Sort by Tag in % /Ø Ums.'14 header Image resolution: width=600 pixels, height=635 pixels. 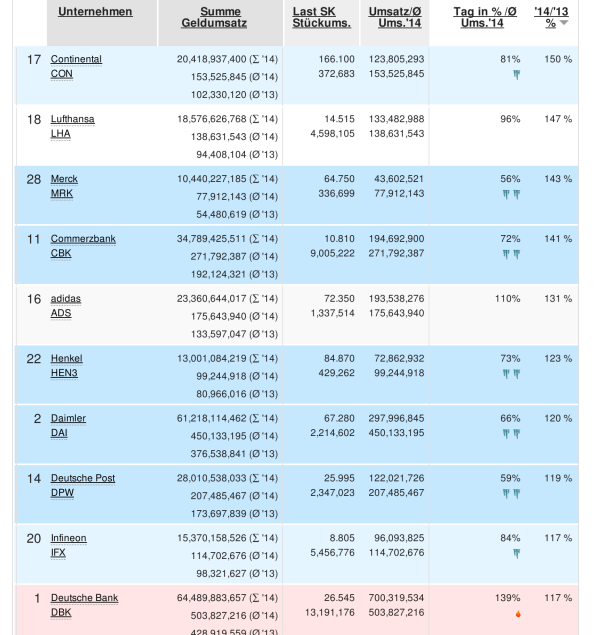coord(487,17)
